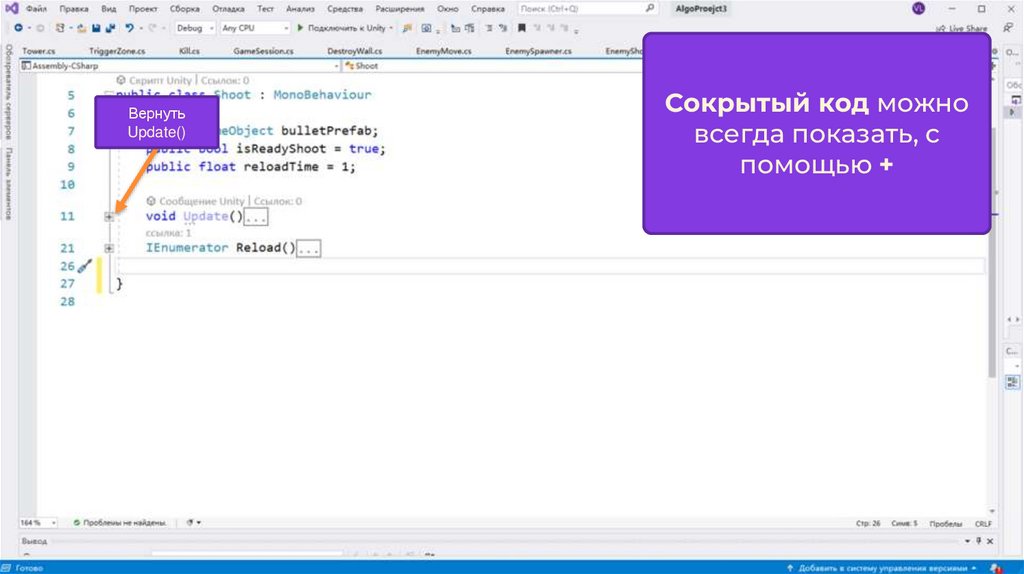The height and width of the screenshot is (574, 1024).
Task: Switch to the Tower.cs tab
Action: [x=39, y=51]
